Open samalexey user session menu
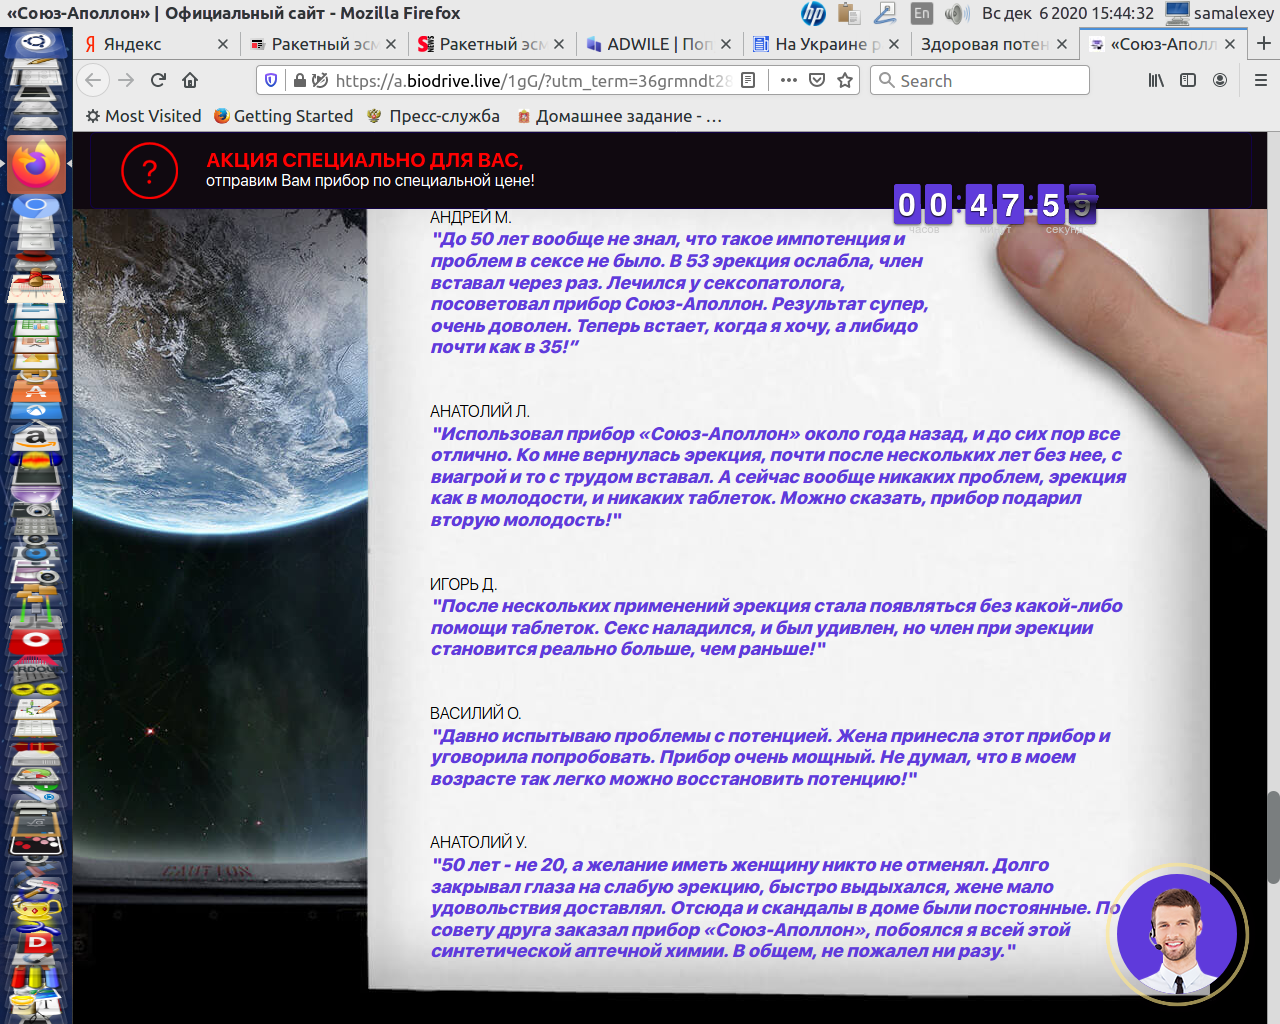Screen dimensions: 1280x1024 tap(1220, 13)
